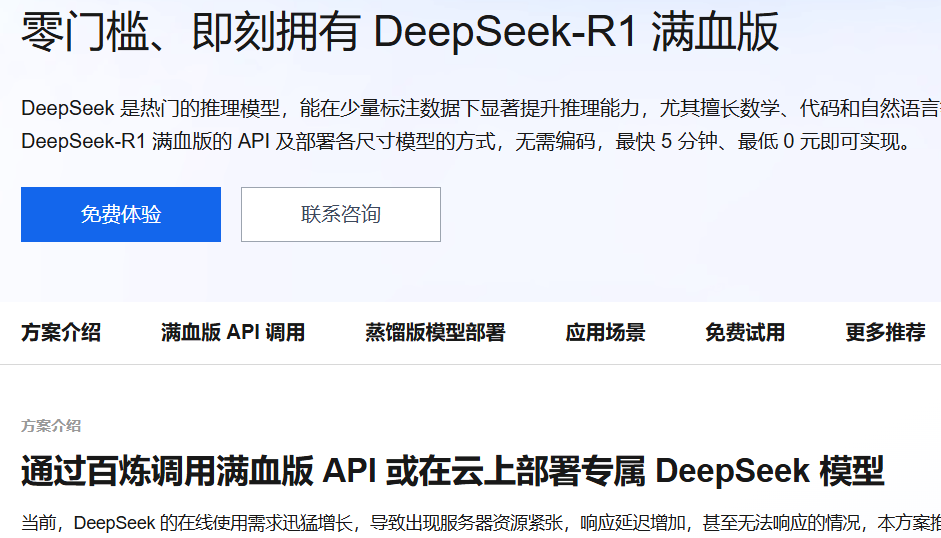Switch to the 方案介绍 tab
The width and height of the screenshot is (941, 538).
click(x=61, y=332)
